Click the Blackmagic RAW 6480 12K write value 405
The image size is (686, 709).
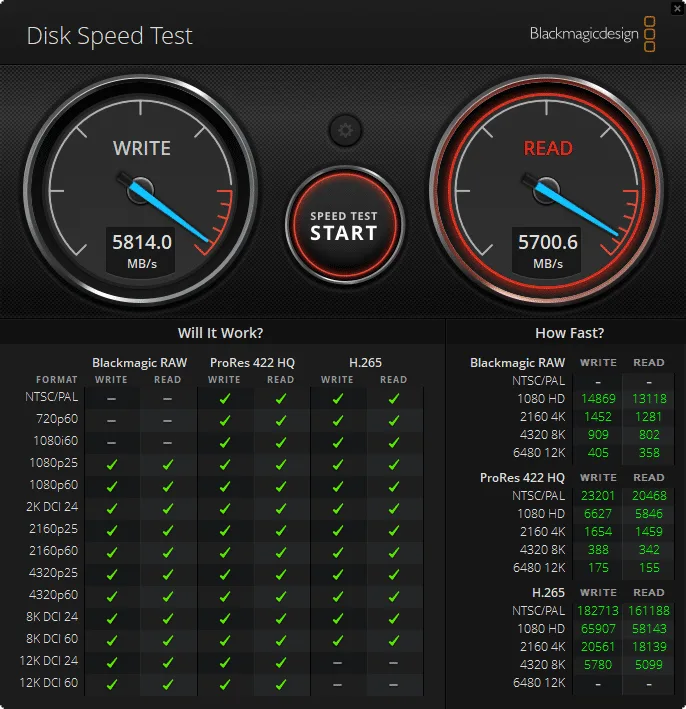coord(598,453)
